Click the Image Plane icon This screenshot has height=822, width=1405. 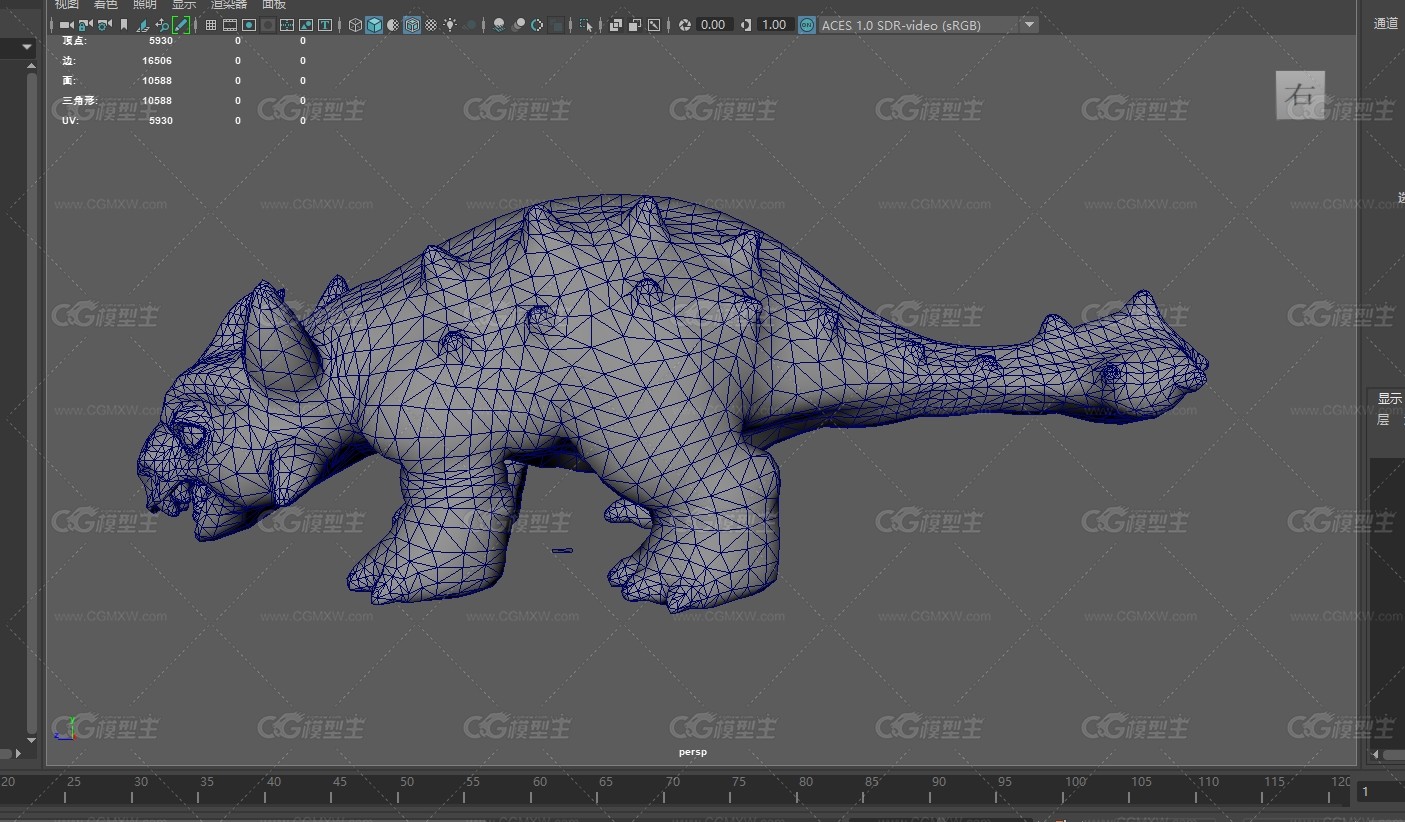pyautogui.click(x=143, y=25)
